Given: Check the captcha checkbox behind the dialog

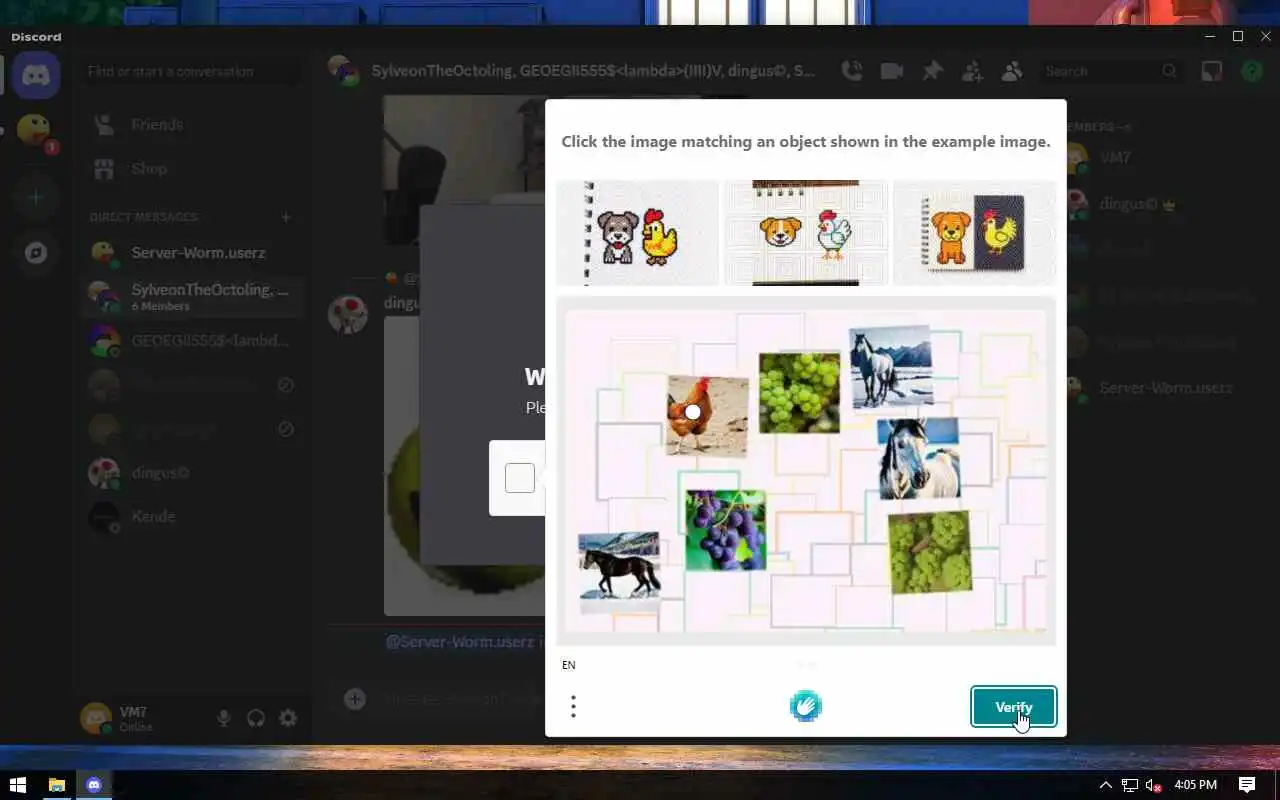Looking at the screenshot, I should (x=519, y=478).
